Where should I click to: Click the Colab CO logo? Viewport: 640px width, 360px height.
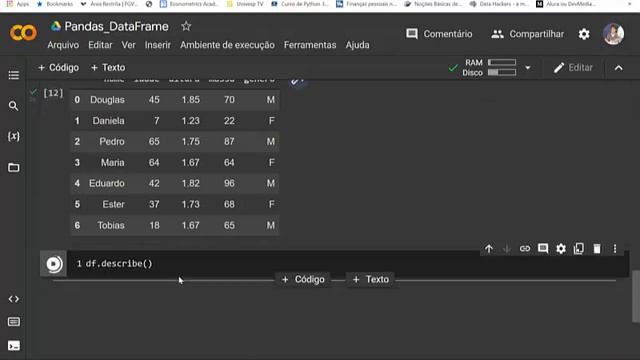click(x=23, y=33)
